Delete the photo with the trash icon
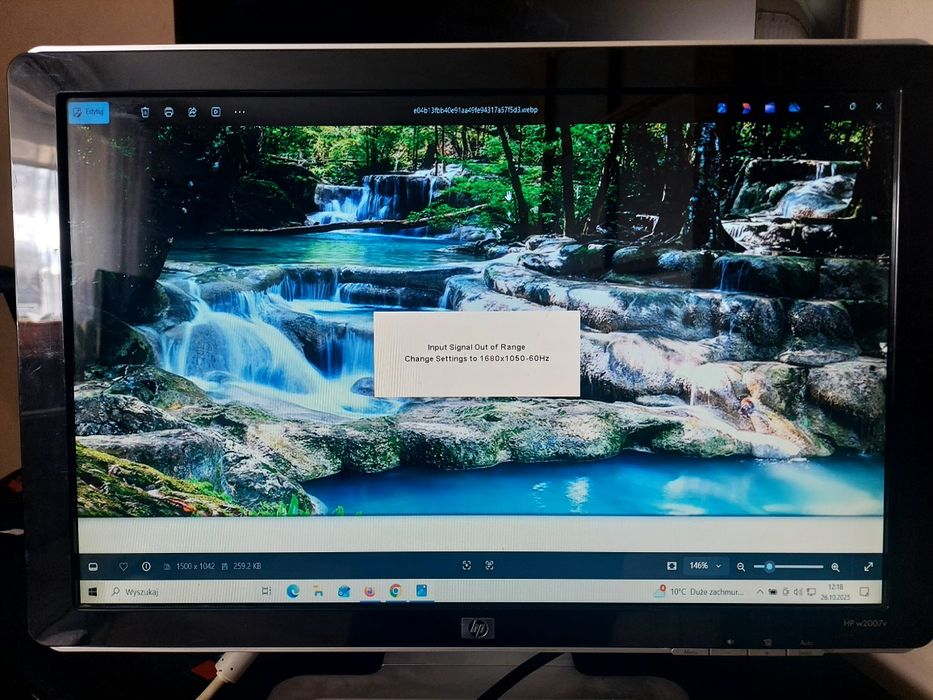This screenshot has height=700, width=933. tap(145, 112)
